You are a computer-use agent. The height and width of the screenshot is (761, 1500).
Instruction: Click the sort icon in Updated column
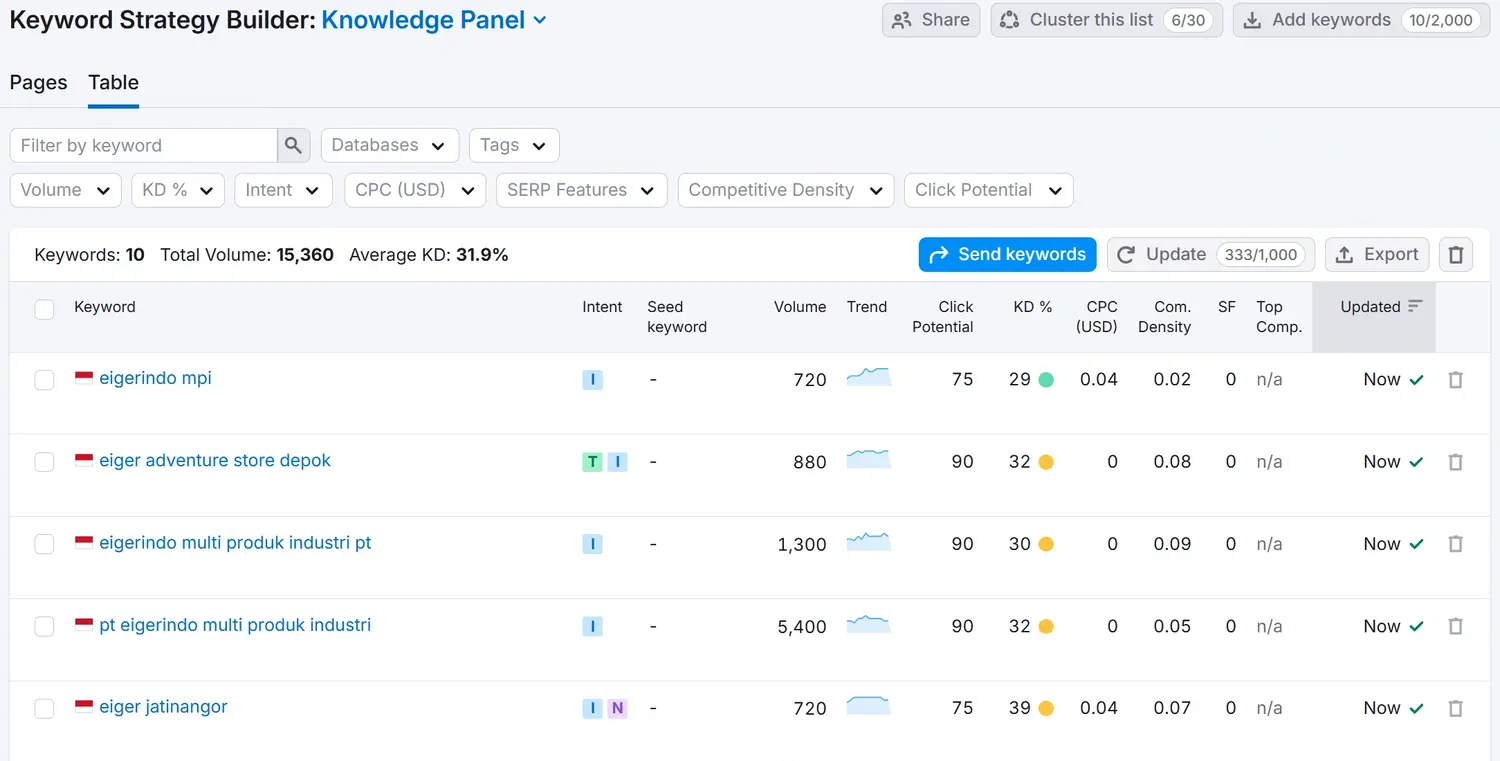(1415, 307)
